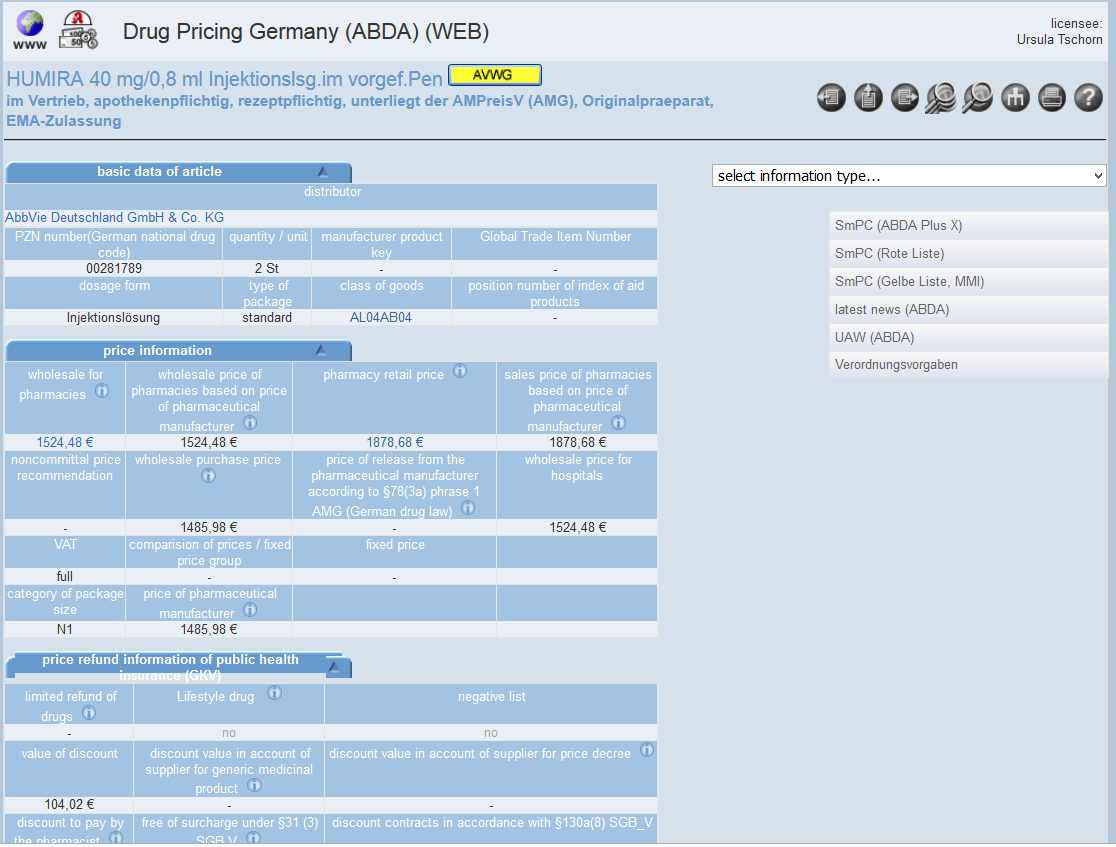Collapse the price refund information GKV section
Image resolution: width=1116 pixels, height=847 pixels.
[334, 666]
